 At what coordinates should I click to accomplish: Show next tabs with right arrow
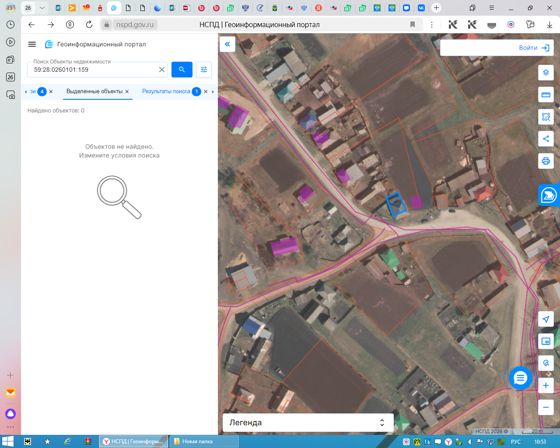[x=213, y=92]
